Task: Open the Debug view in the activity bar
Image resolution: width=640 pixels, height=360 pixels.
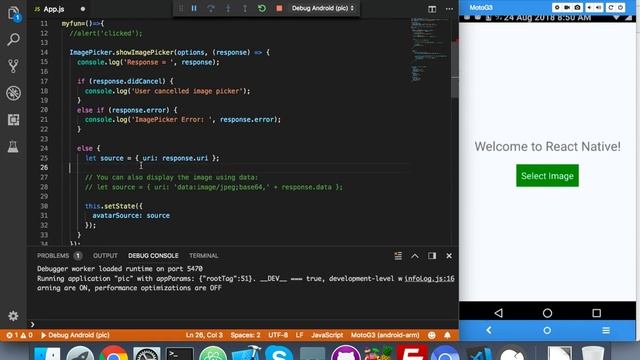Action: coord(13,93)
